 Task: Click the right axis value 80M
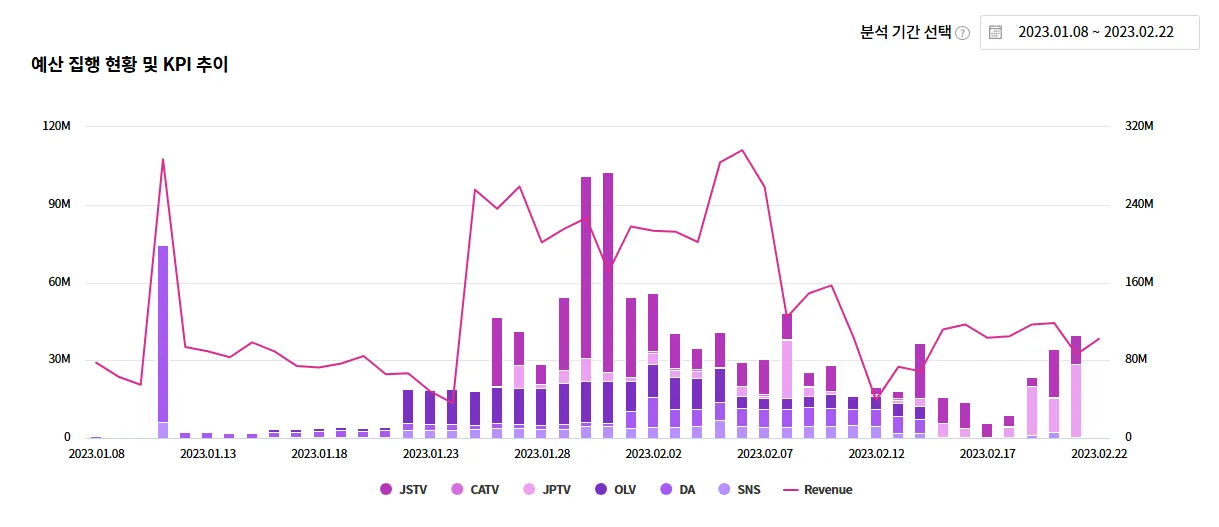click(x=1138, y=359)
